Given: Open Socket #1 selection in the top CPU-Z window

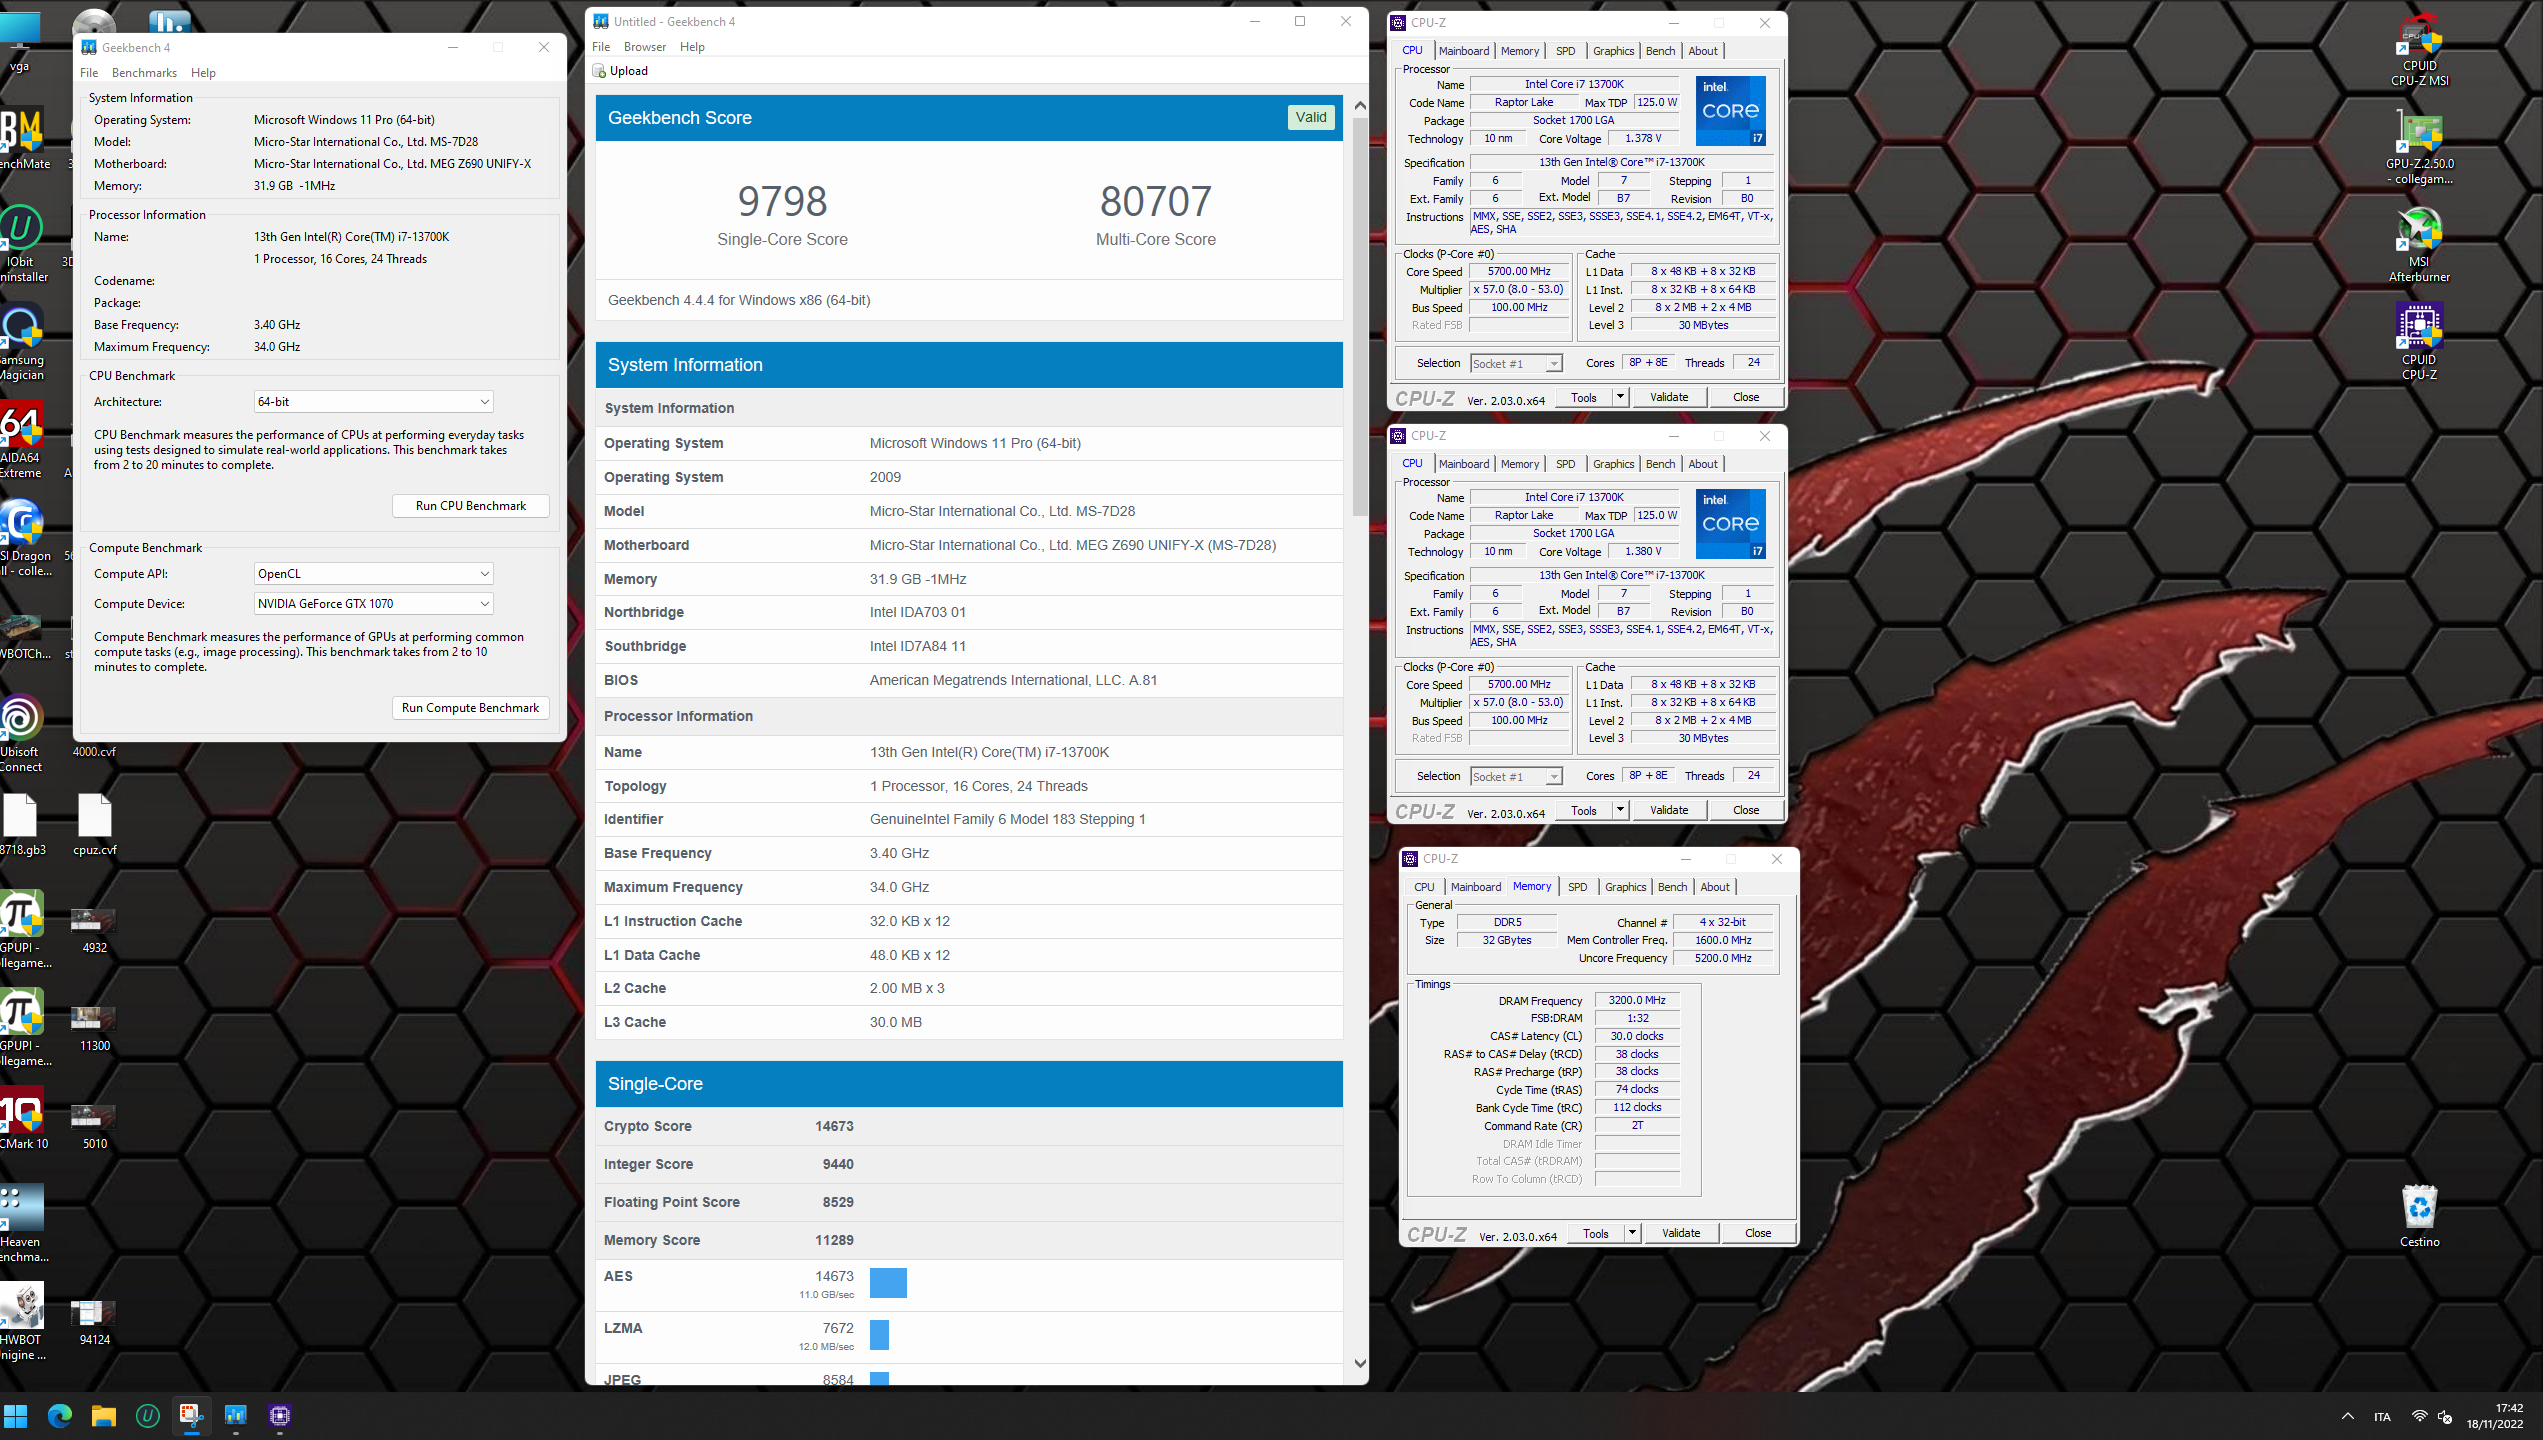Looking at the screenshot, I should (1516, 364).
